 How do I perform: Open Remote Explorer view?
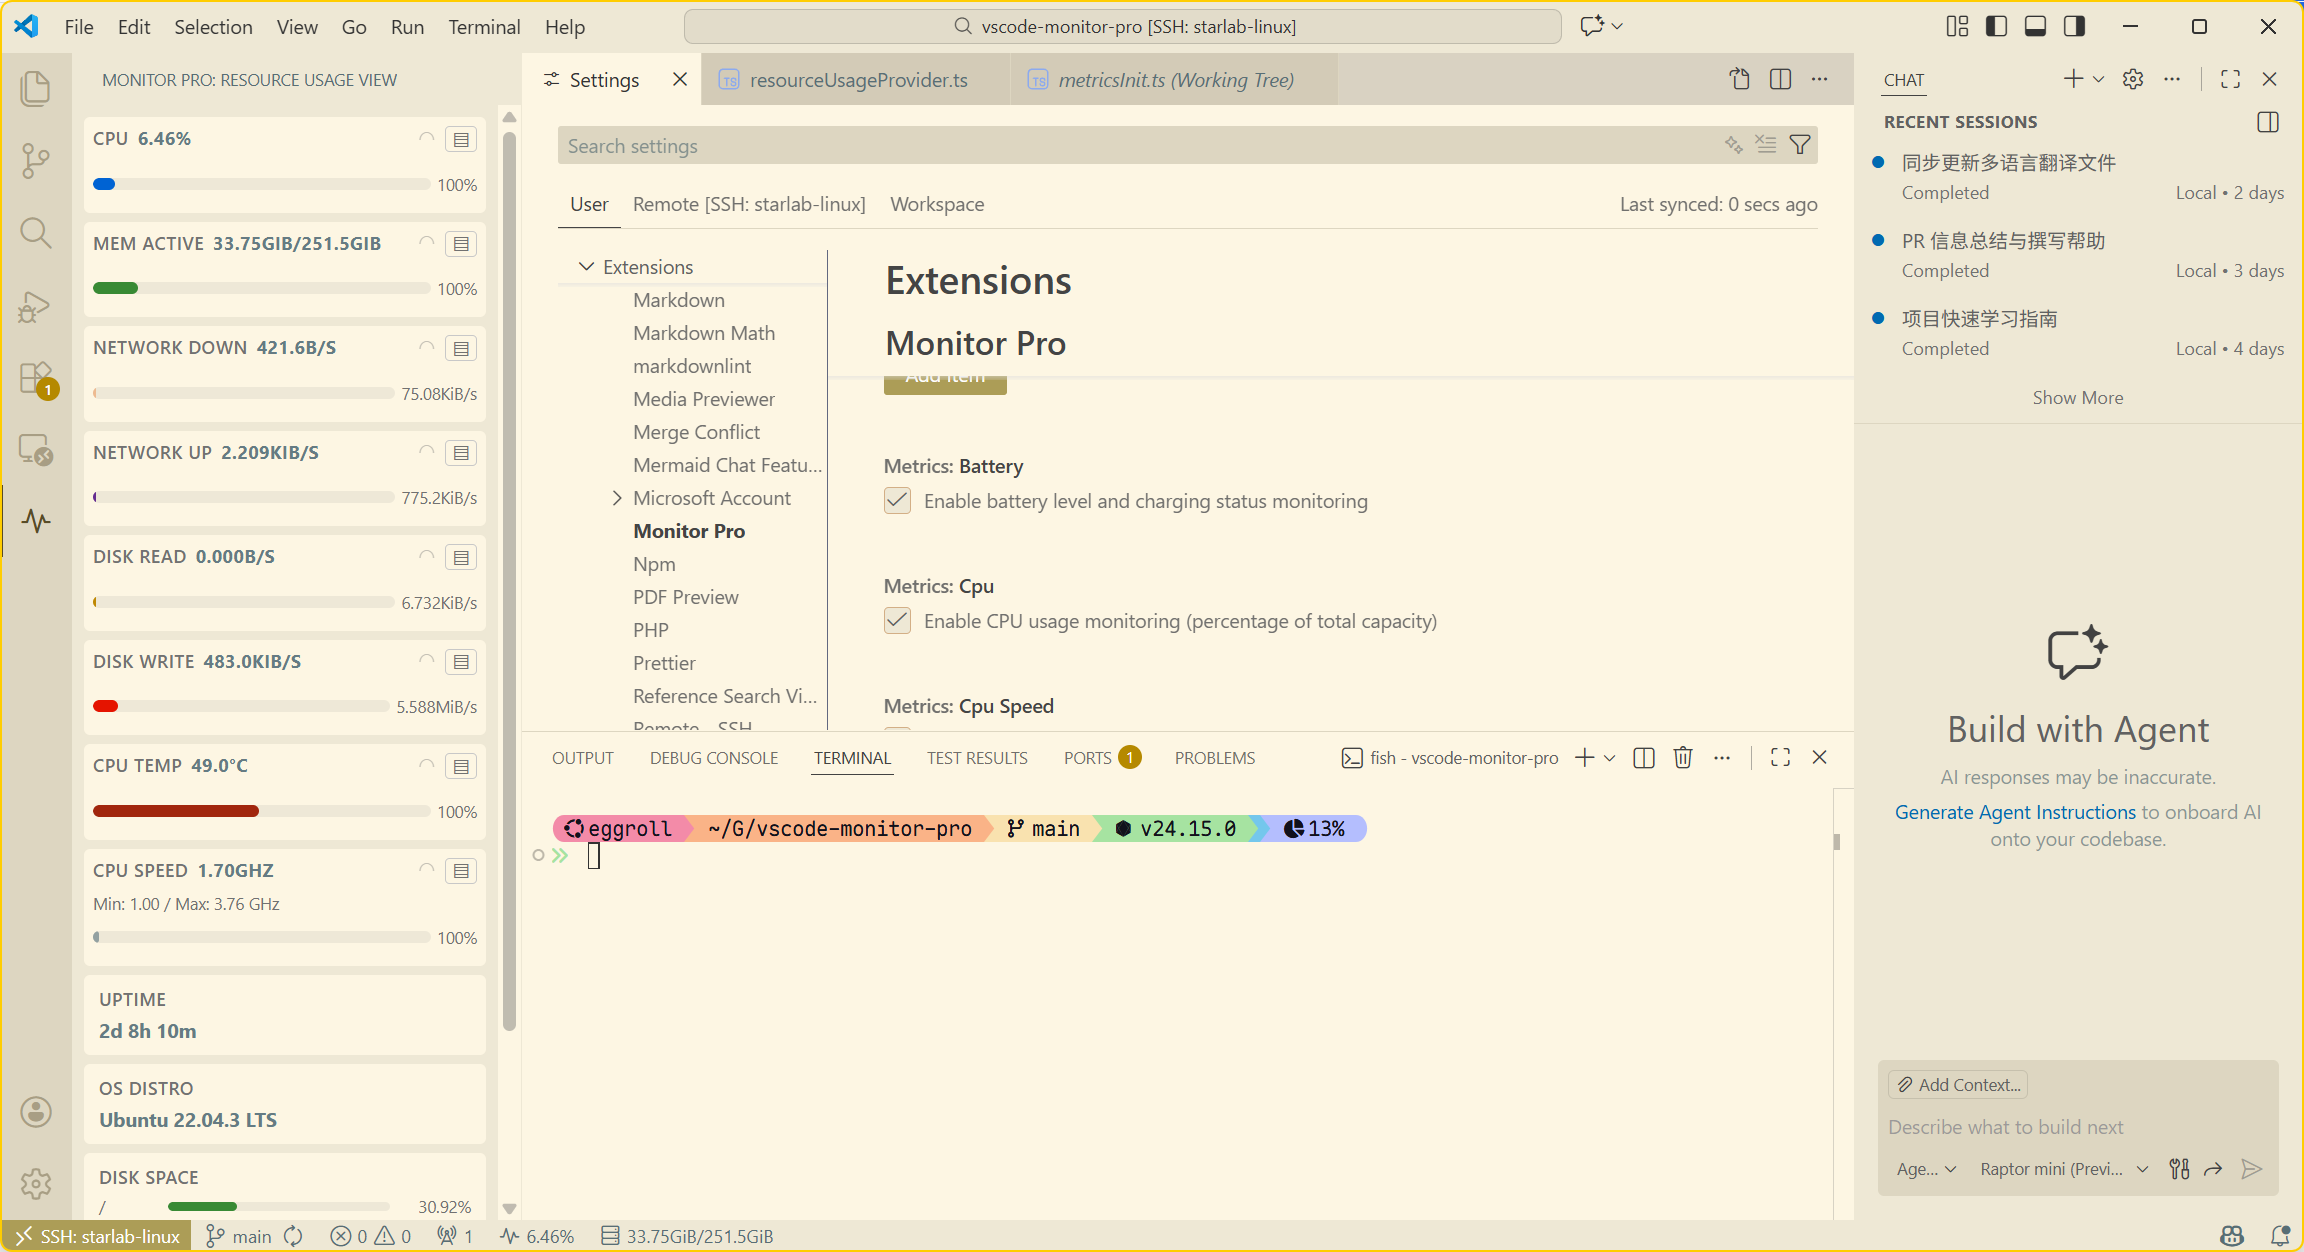click(x=36, y=449)
